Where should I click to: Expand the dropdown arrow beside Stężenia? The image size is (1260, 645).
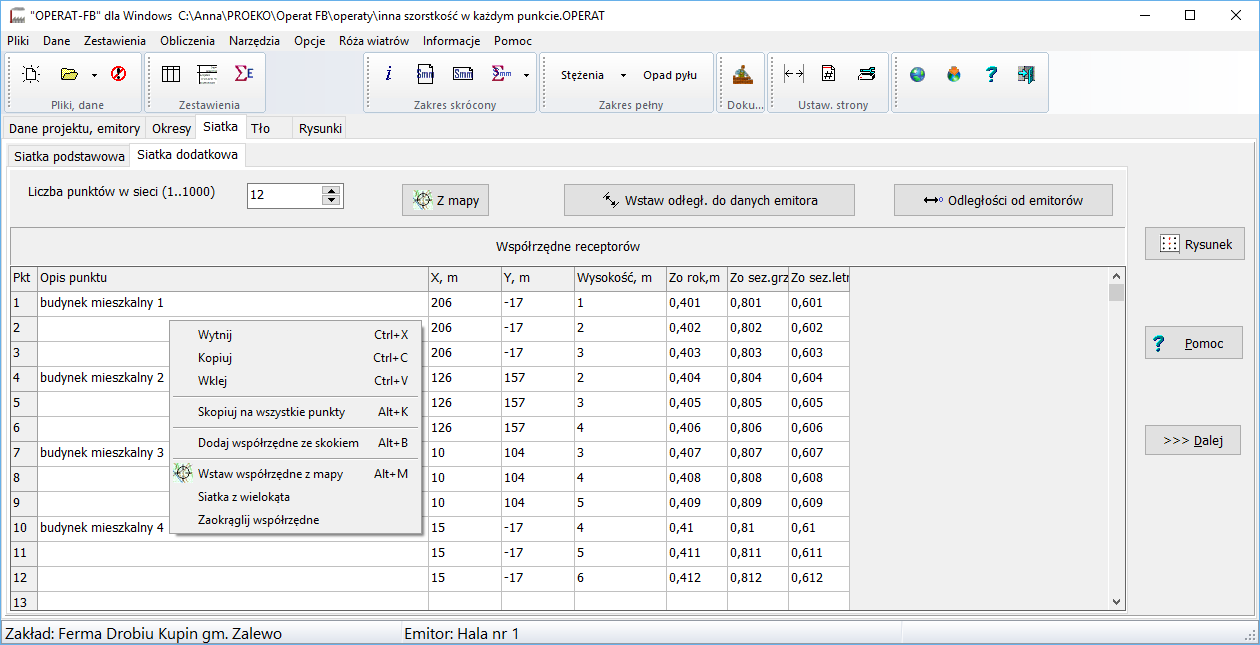click(x=622, y=75)
